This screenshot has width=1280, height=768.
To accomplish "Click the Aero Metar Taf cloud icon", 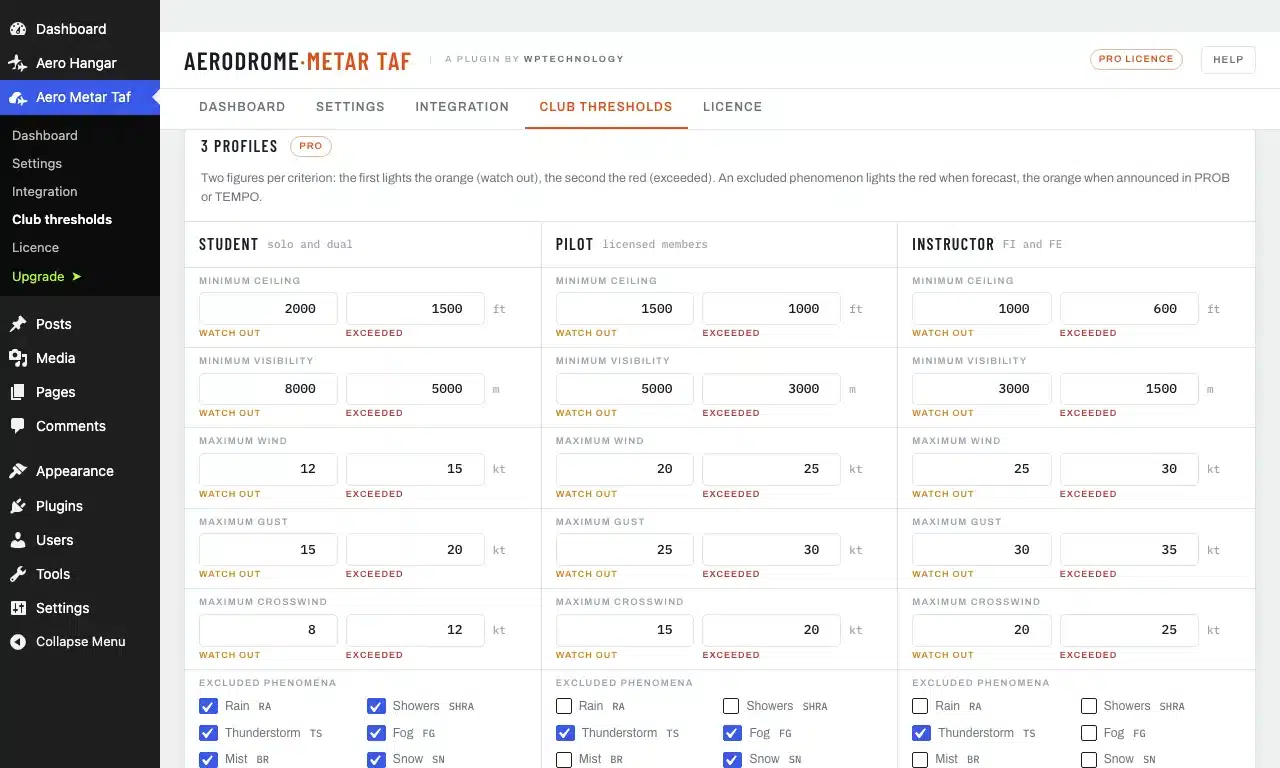I will point(18,97).
